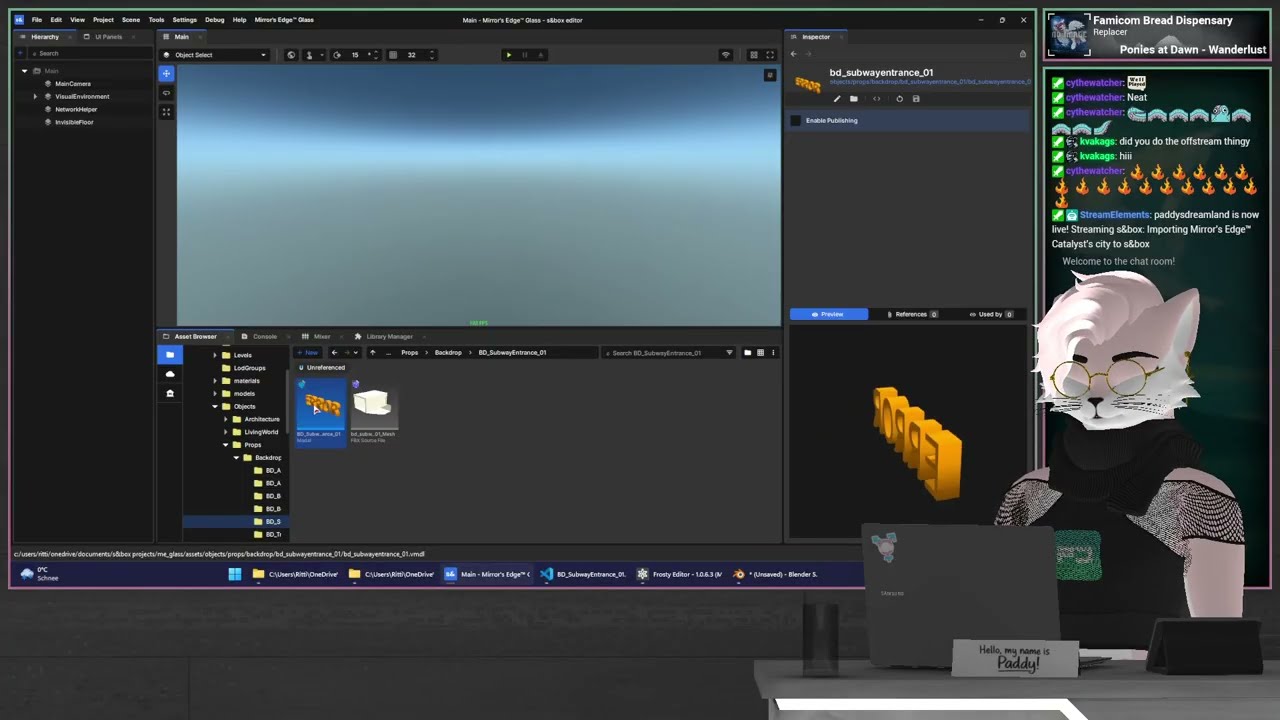Open the asset browser three-dot options menu
The width and height of the screenshot is (1280, 720).
tap(773, 353)
